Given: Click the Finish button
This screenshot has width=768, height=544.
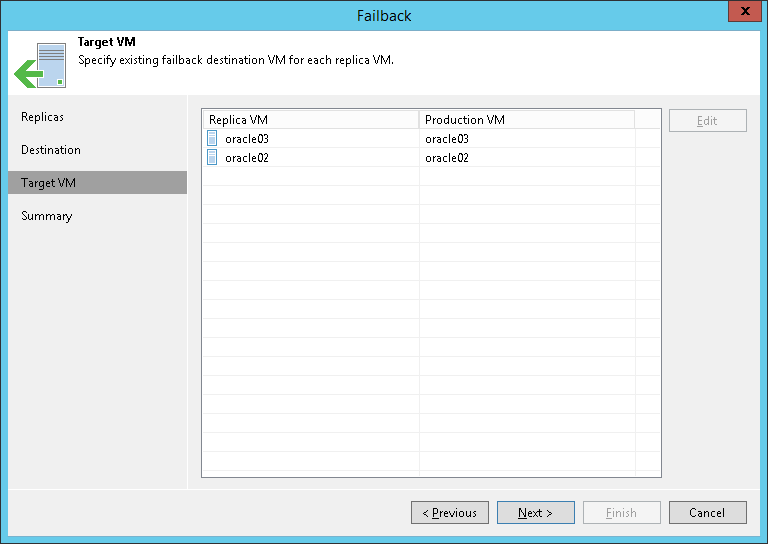Looking at the screenshot, I should click(621, 513).
